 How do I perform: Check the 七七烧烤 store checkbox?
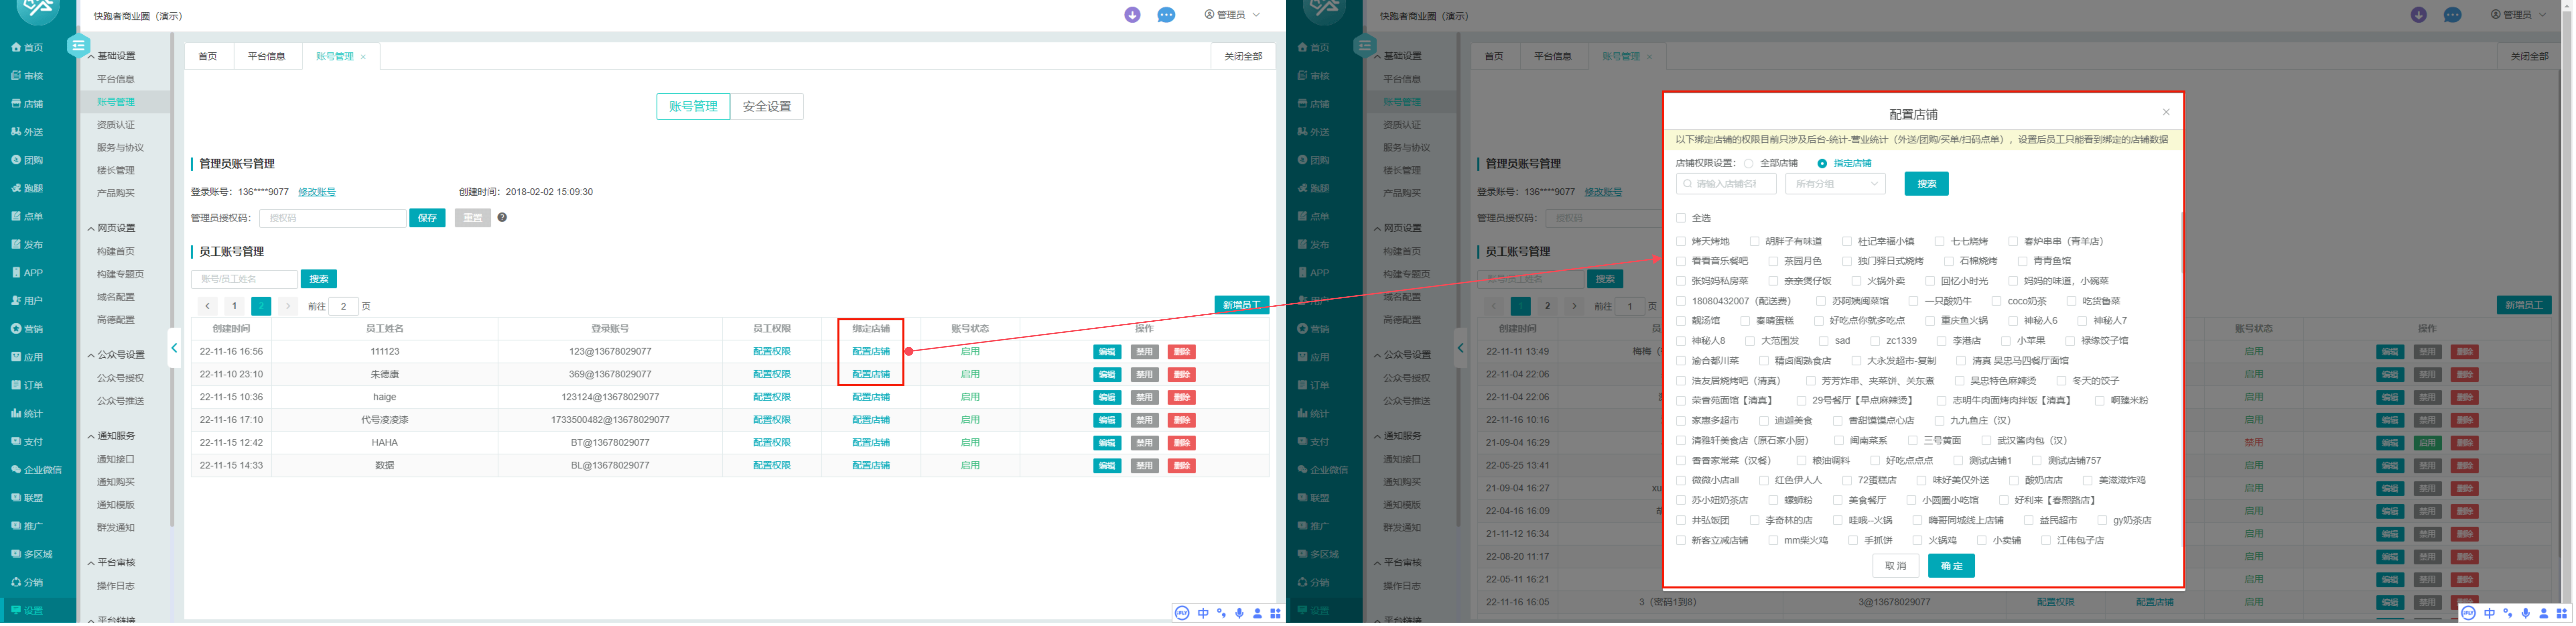pos(1940,242)
